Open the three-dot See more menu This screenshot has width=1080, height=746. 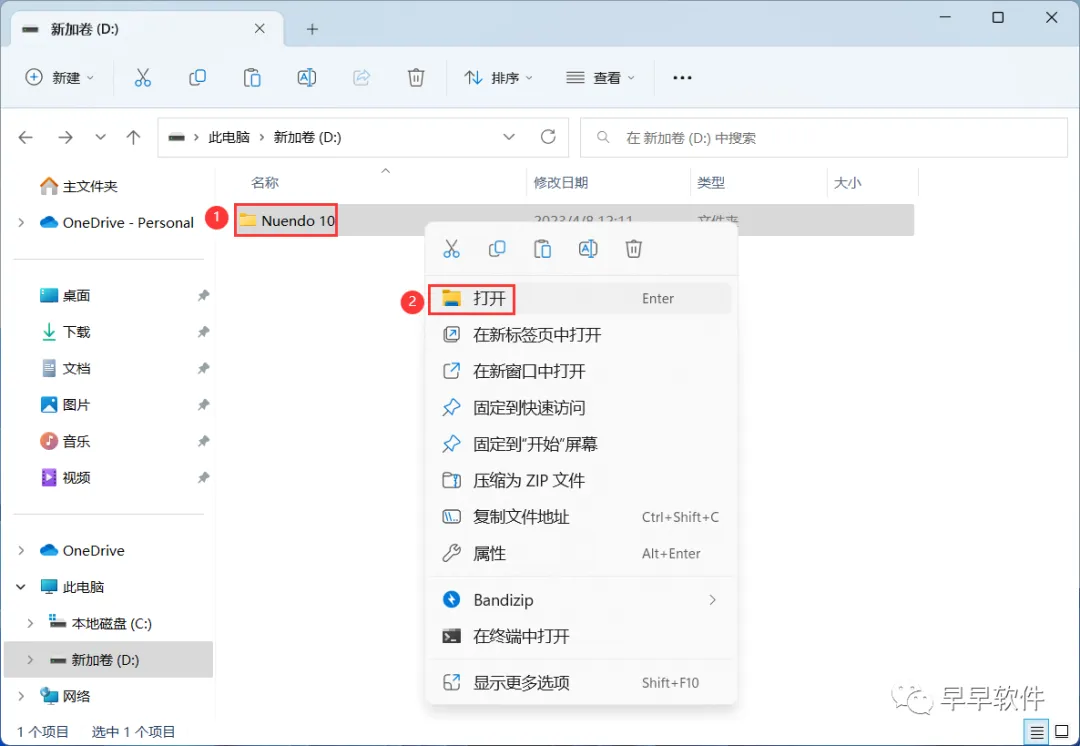(682, 78)
